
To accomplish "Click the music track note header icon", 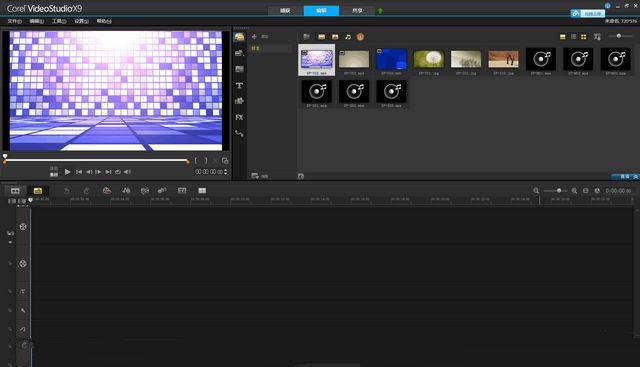I will pyautogui.click(x=23, y=329).
